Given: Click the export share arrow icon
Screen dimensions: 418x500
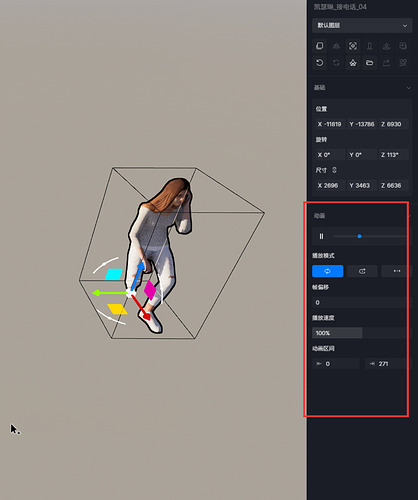Looking at the screenshot, I should (386, 63).
